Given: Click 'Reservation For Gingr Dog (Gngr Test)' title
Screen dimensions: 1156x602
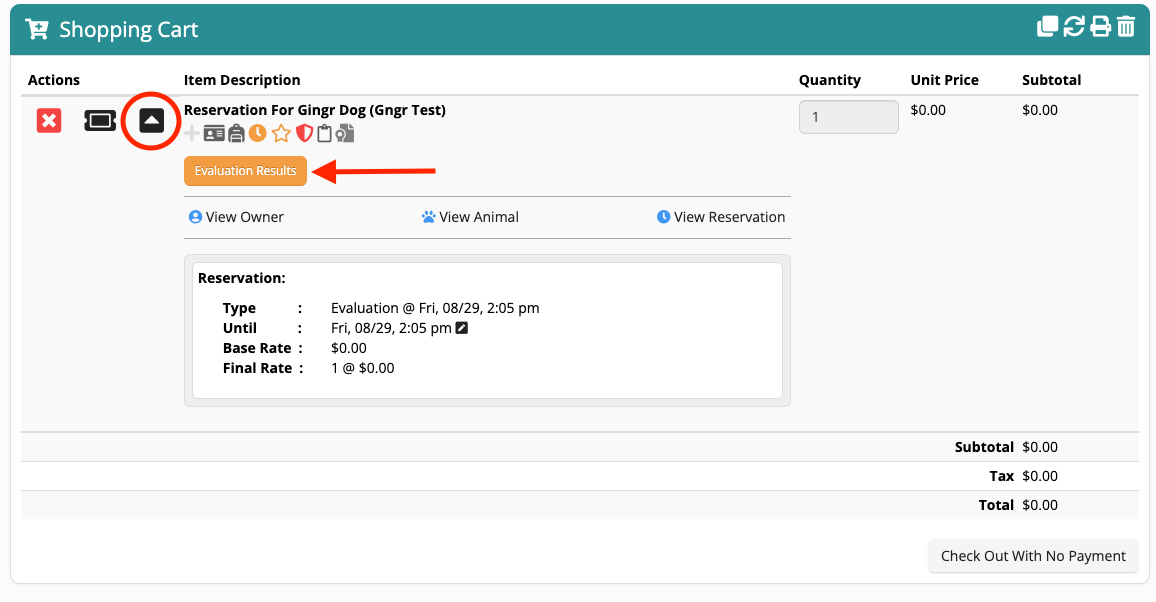Looking at the screenshot, I should pos(315,110).
